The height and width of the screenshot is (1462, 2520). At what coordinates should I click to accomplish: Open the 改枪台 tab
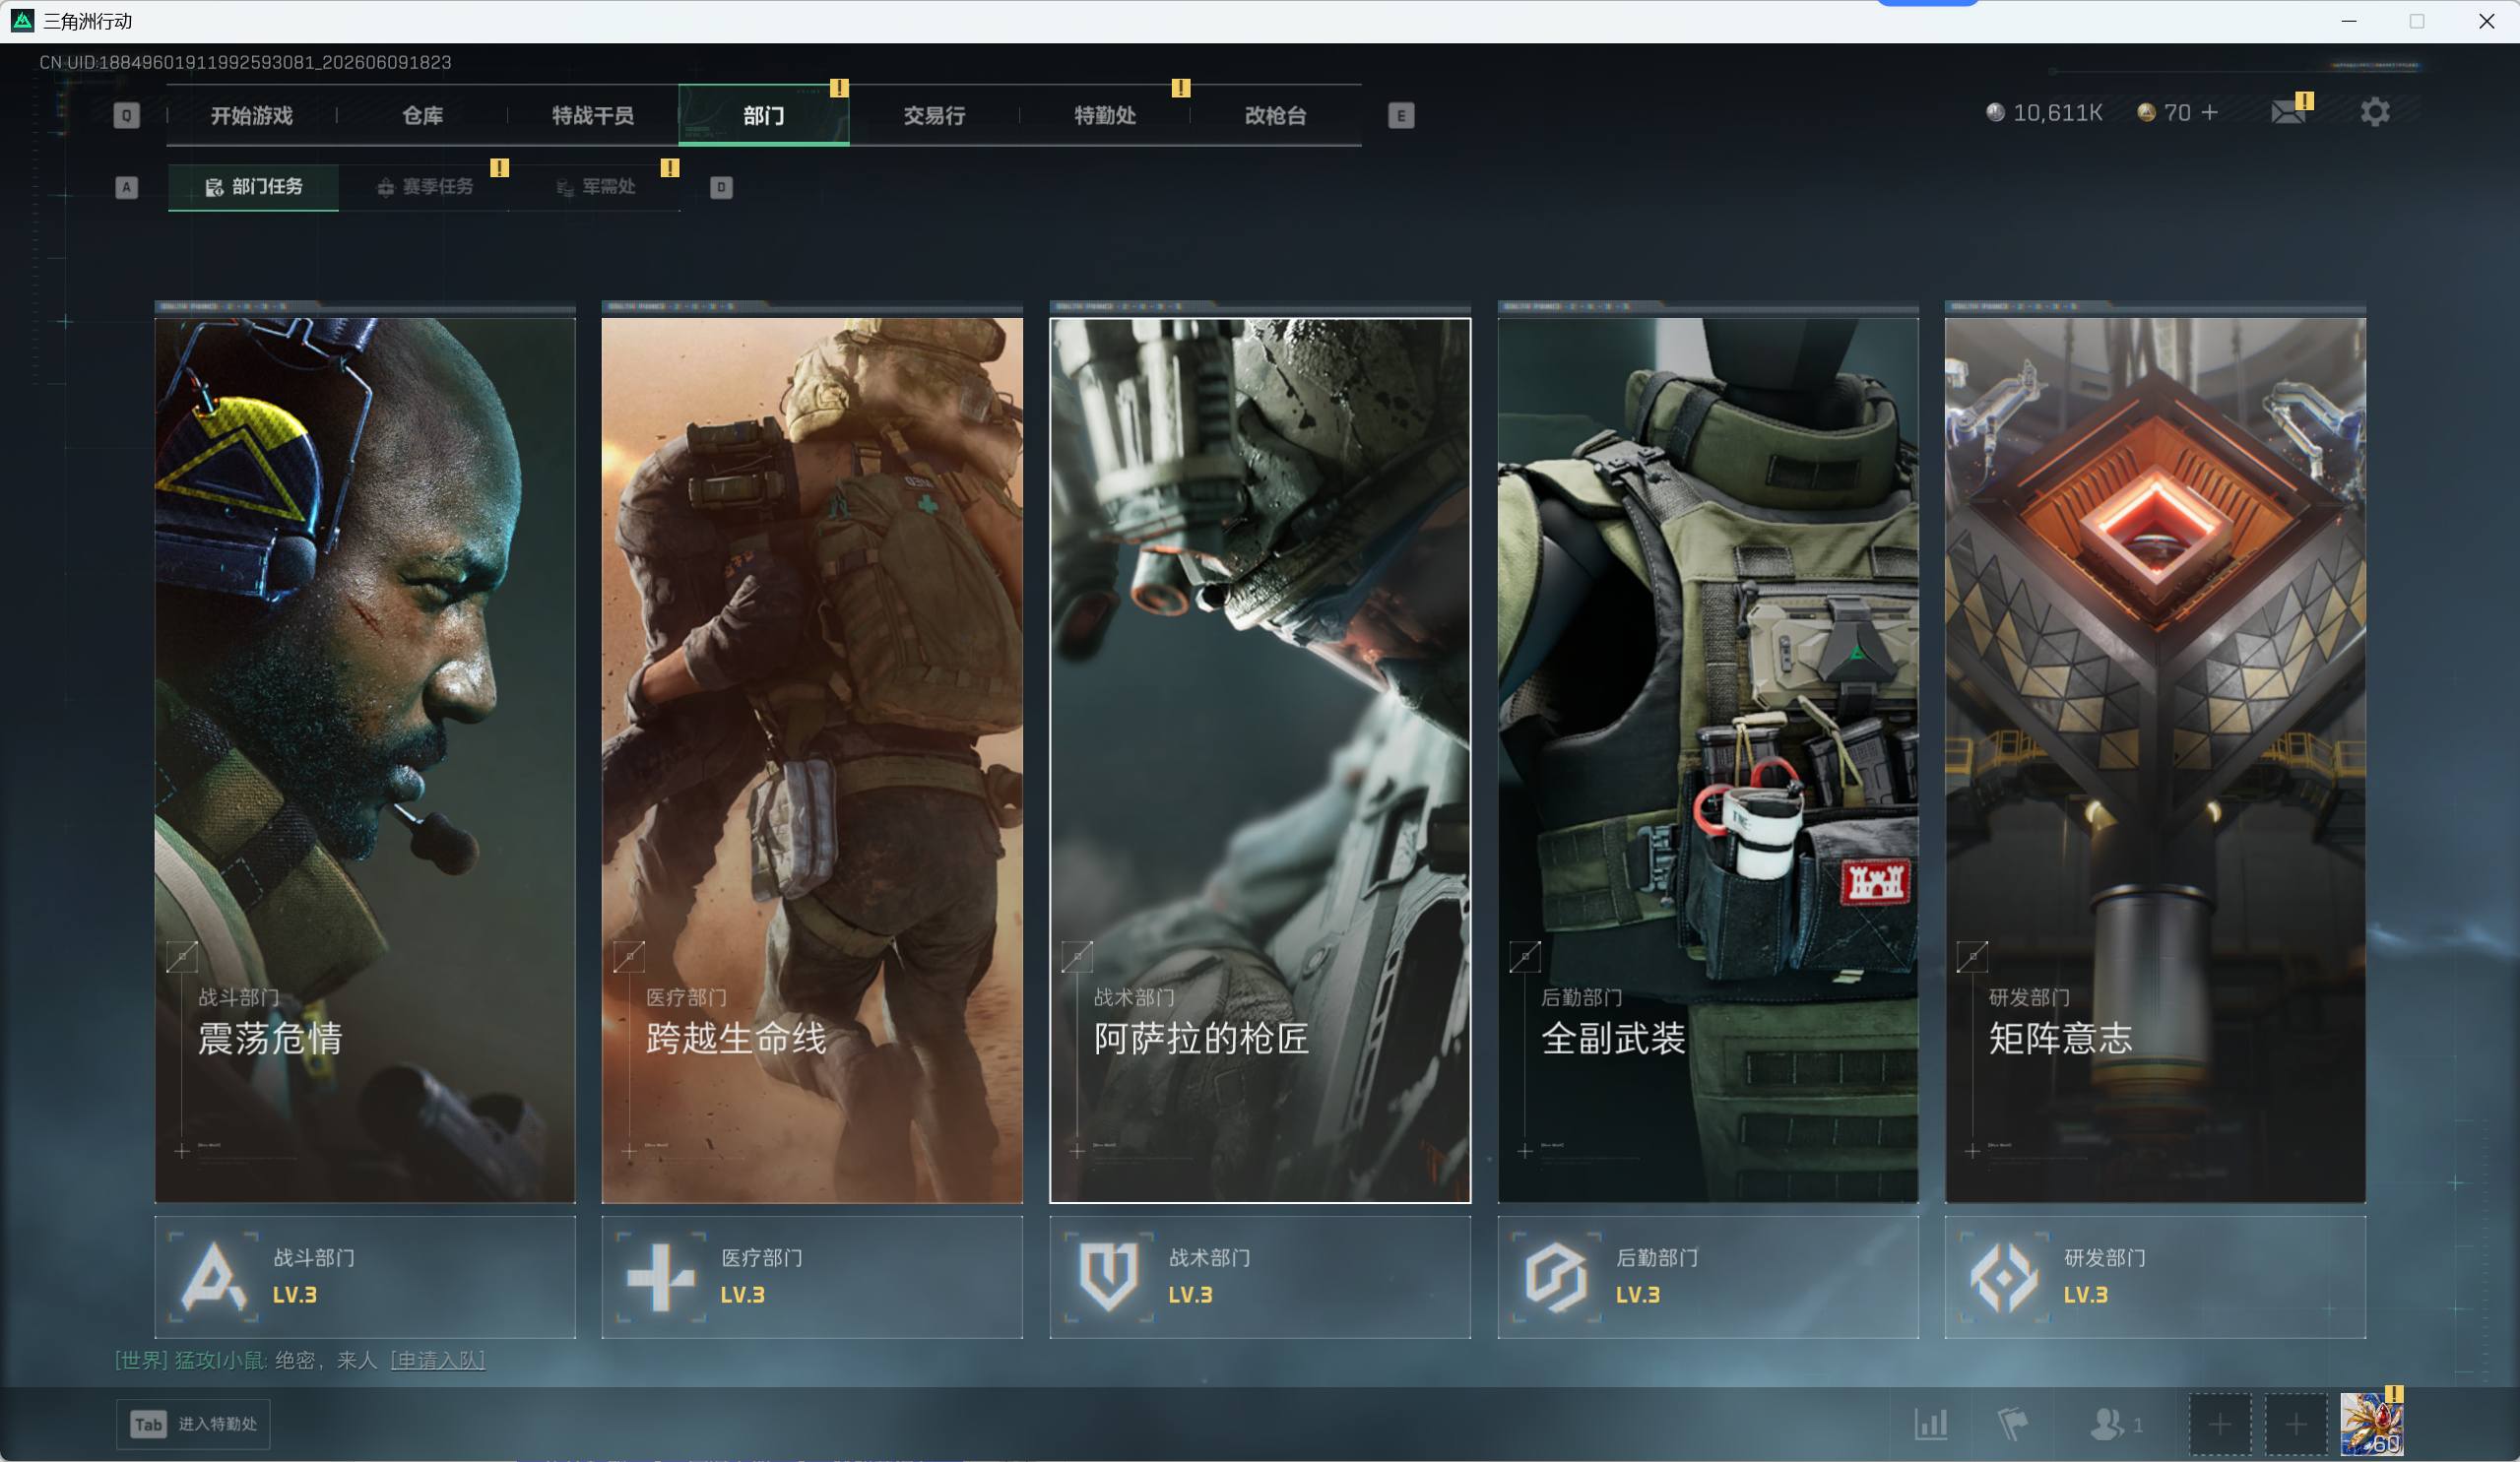click(1276, 115)
